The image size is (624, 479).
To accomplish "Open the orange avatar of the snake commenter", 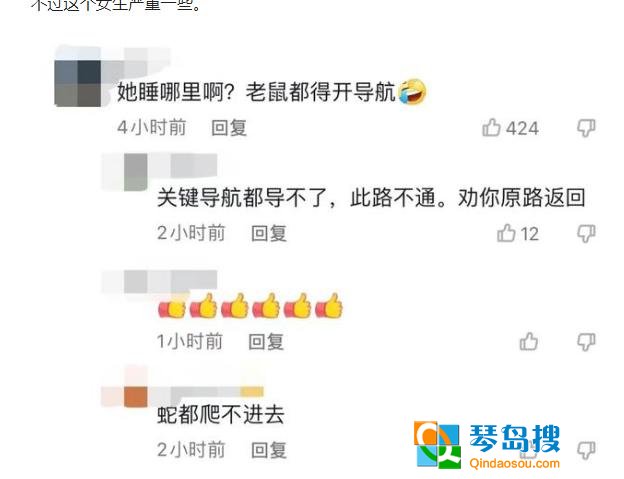I will [x=136, y=397].
